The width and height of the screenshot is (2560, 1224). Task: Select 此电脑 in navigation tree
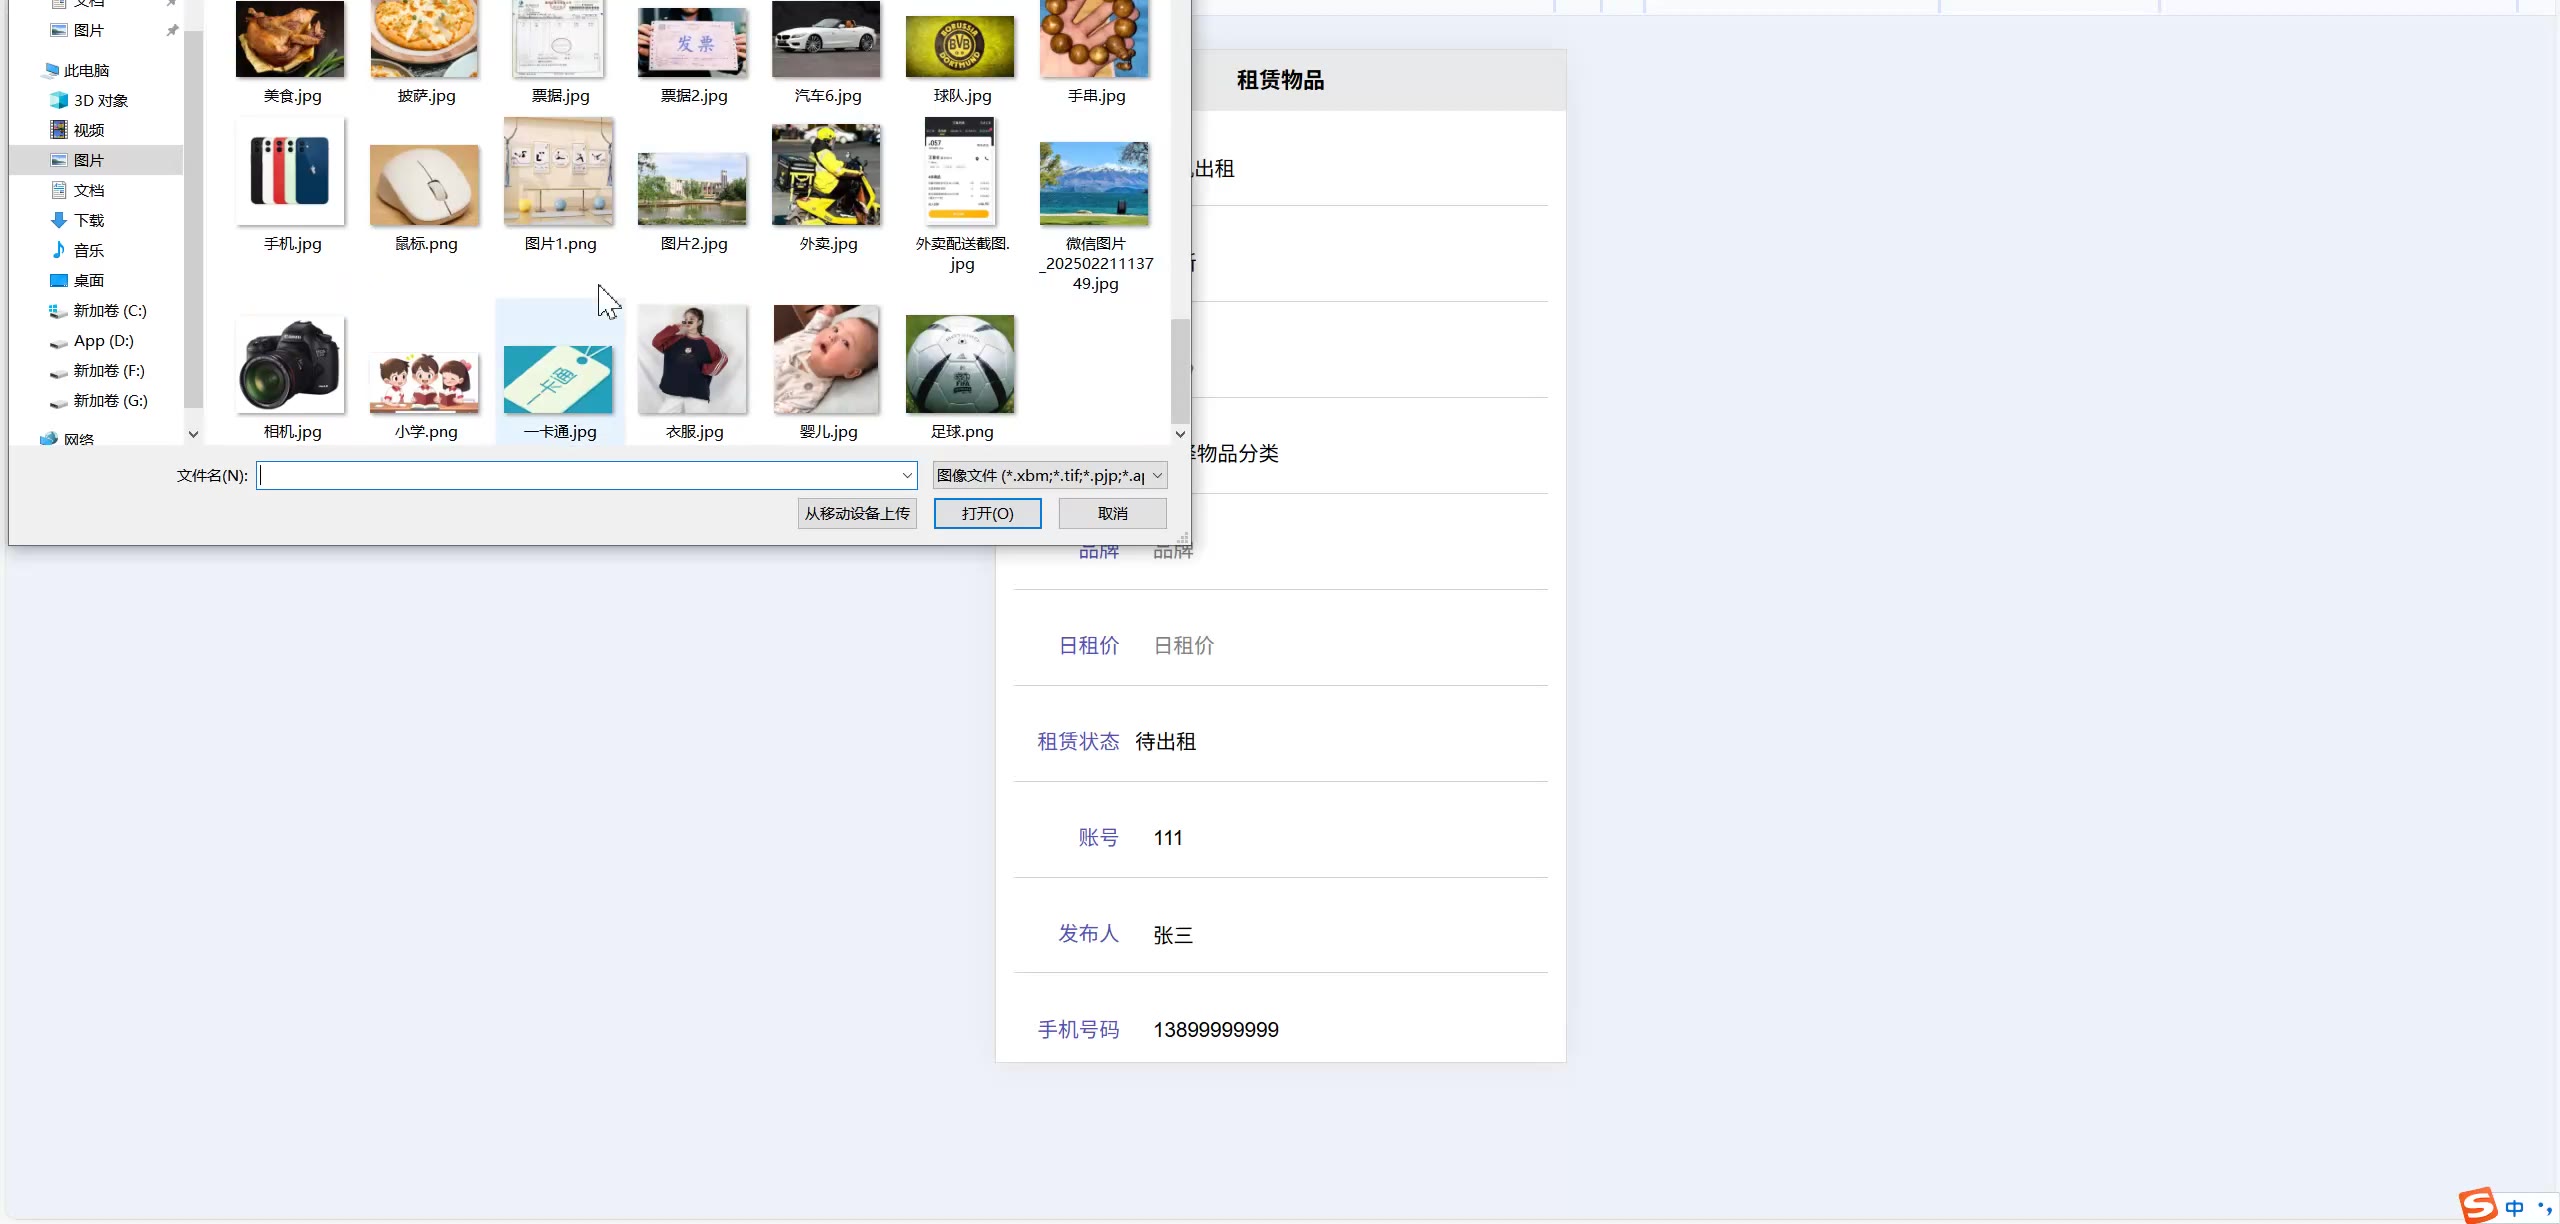86,70
